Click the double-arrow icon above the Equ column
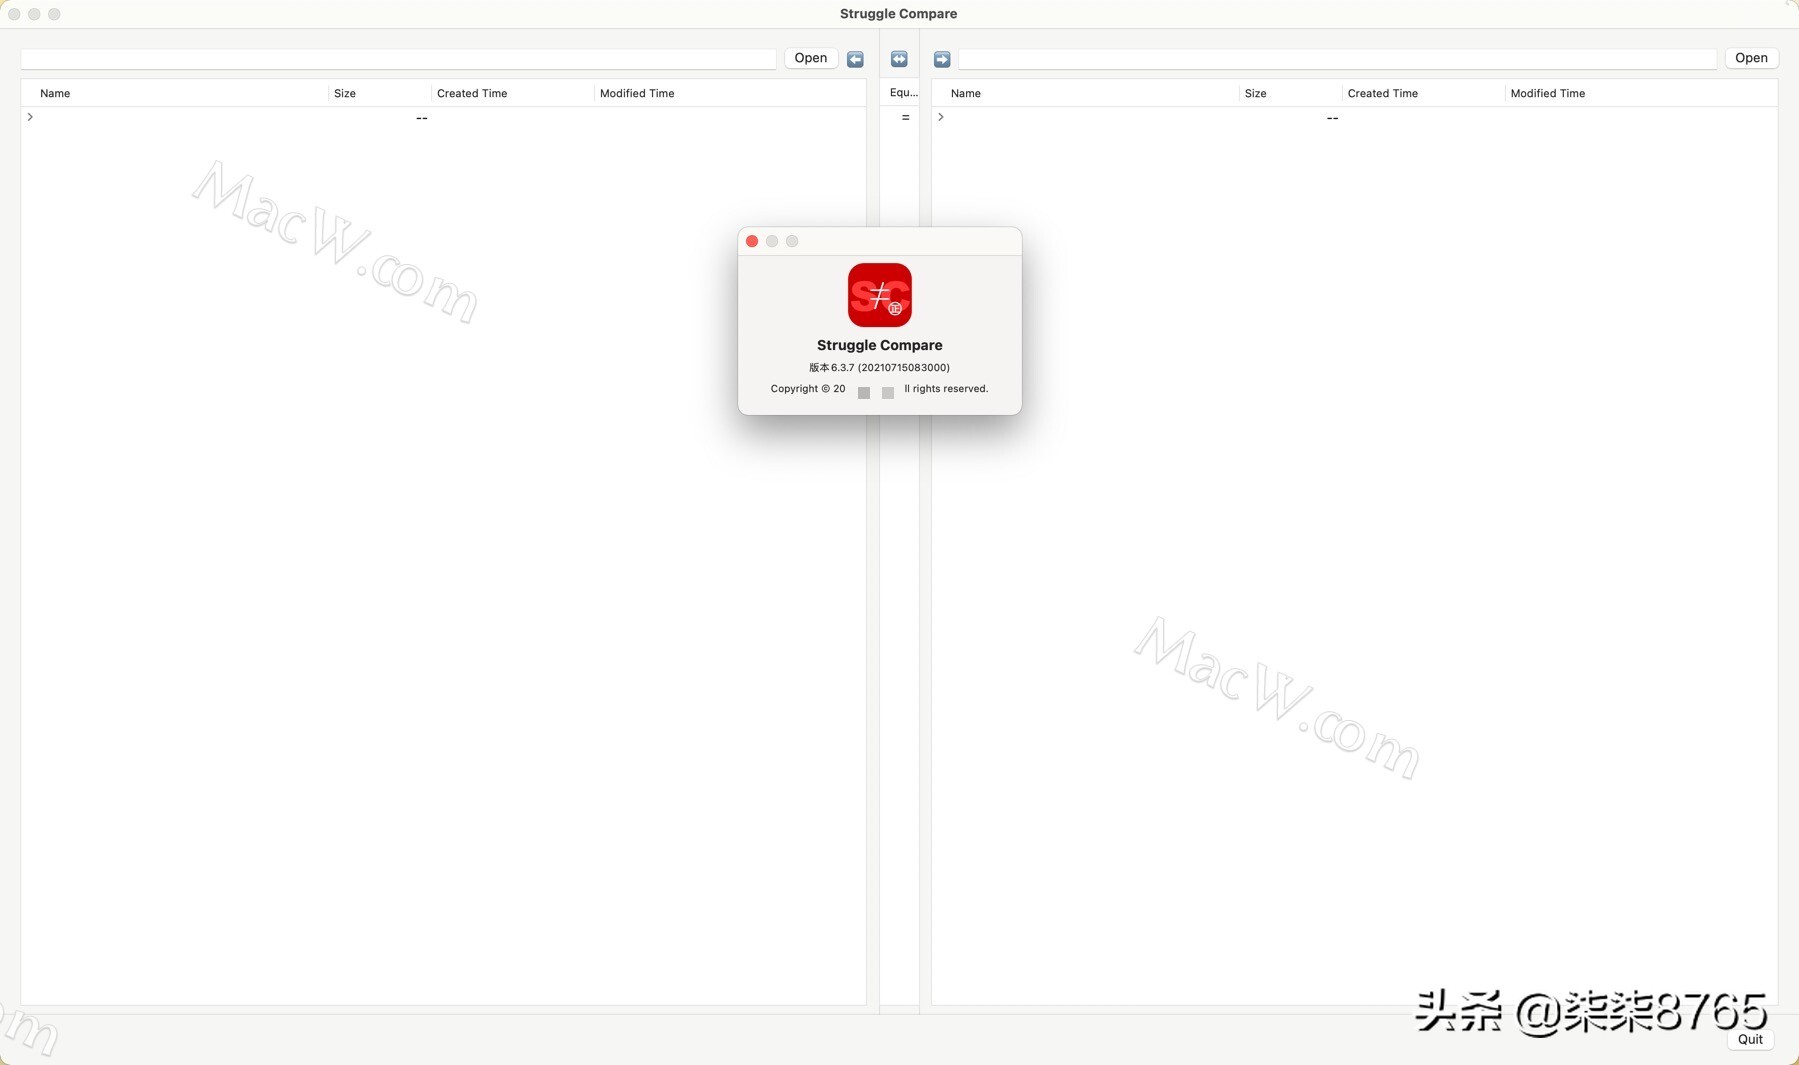 (899, 59)
